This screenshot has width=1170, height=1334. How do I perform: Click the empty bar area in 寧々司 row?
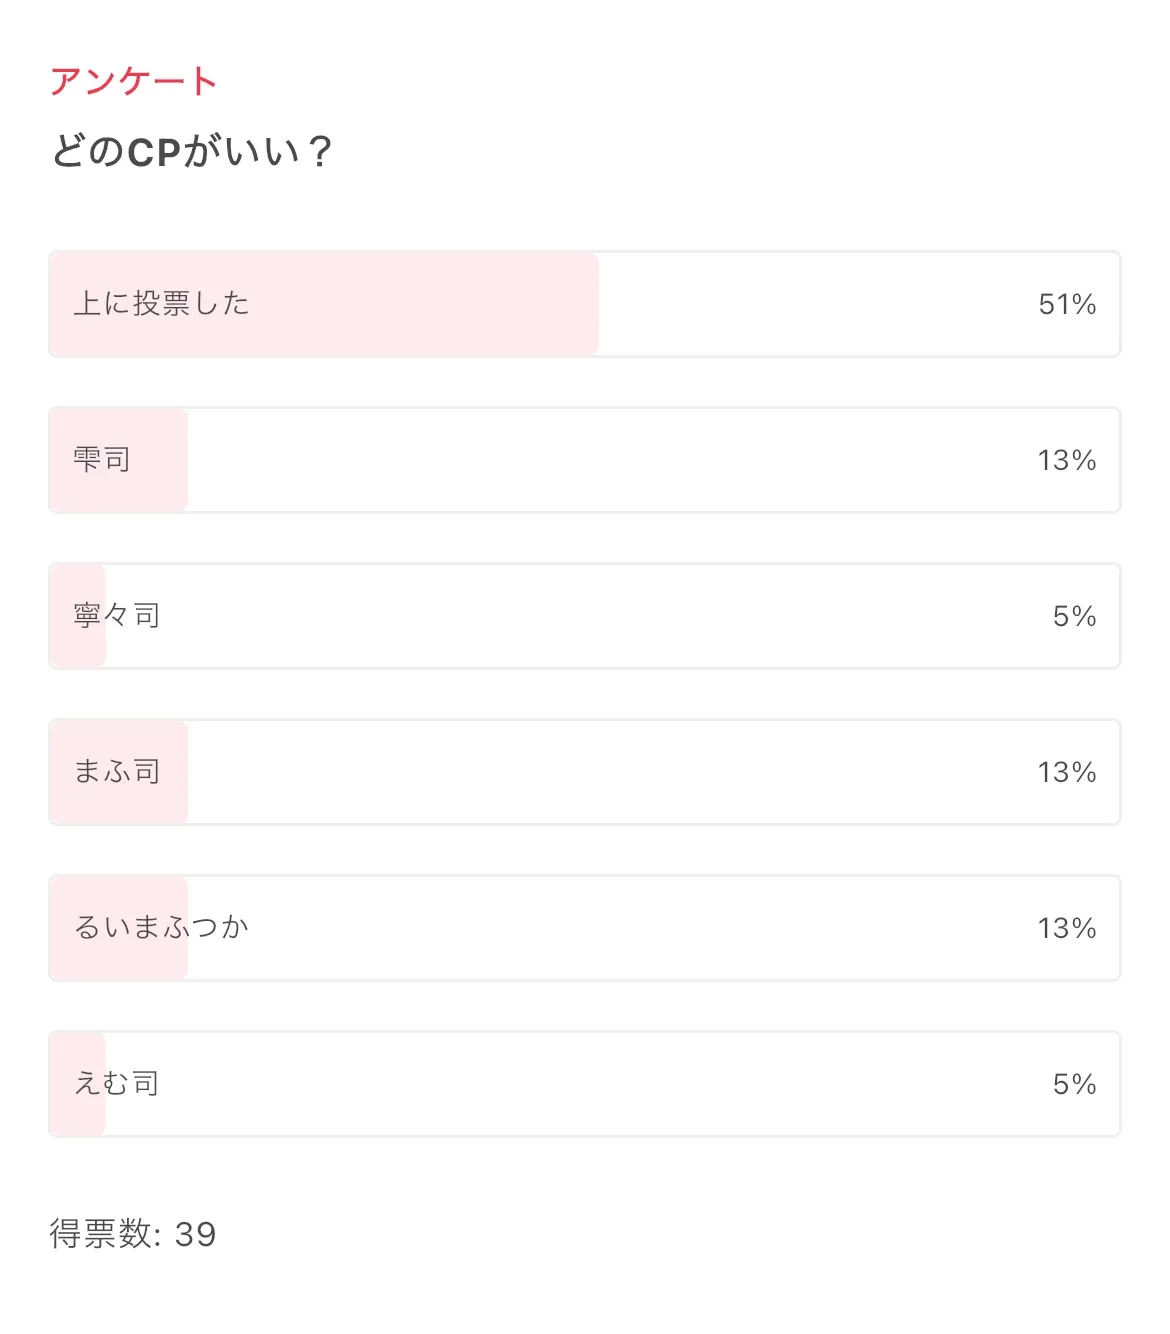(x=600, y=616)
